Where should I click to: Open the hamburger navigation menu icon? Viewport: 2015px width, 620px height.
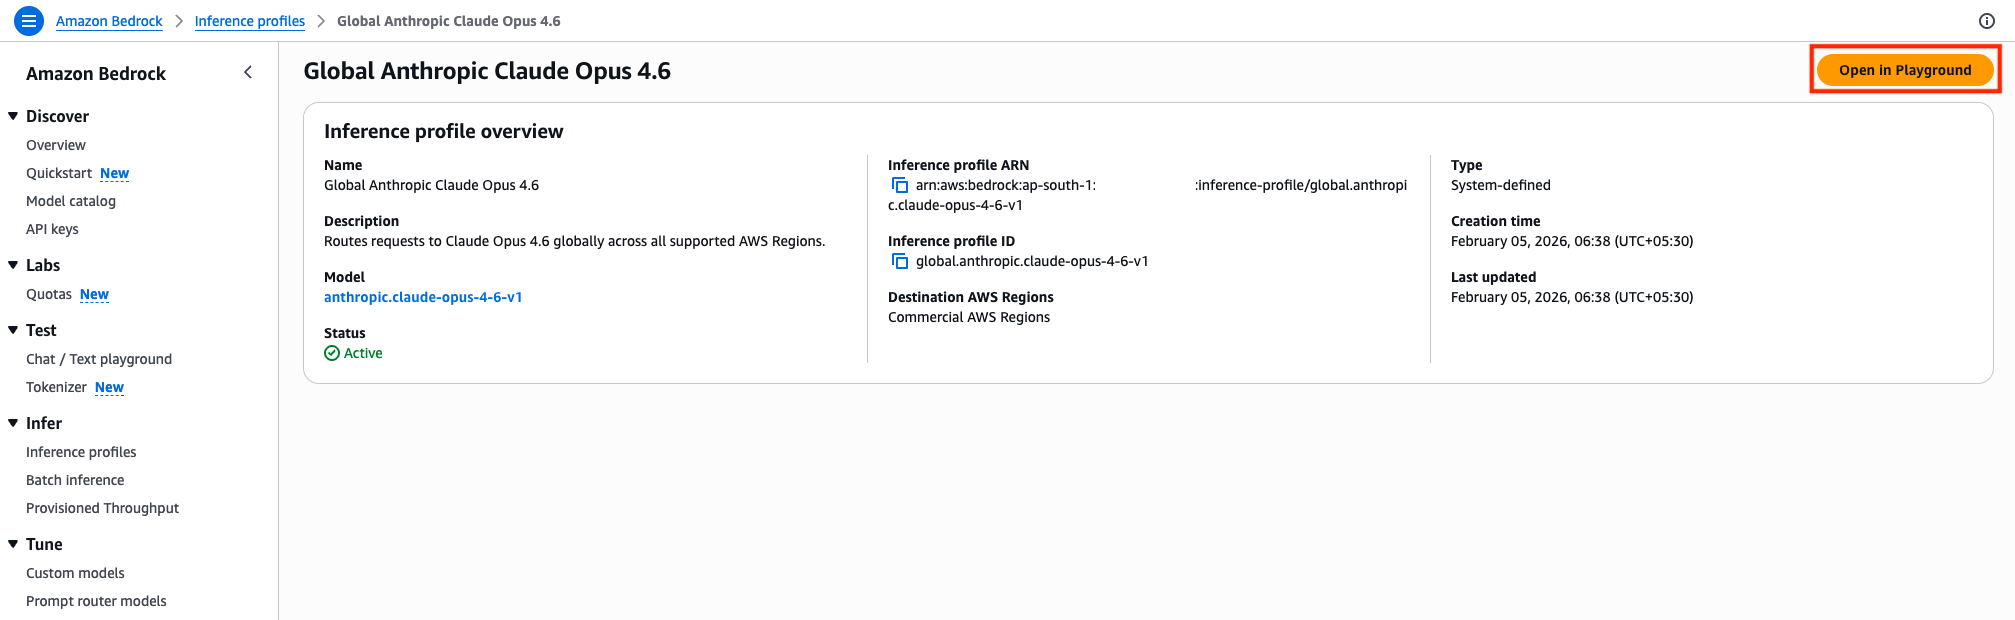click(29, 20)
